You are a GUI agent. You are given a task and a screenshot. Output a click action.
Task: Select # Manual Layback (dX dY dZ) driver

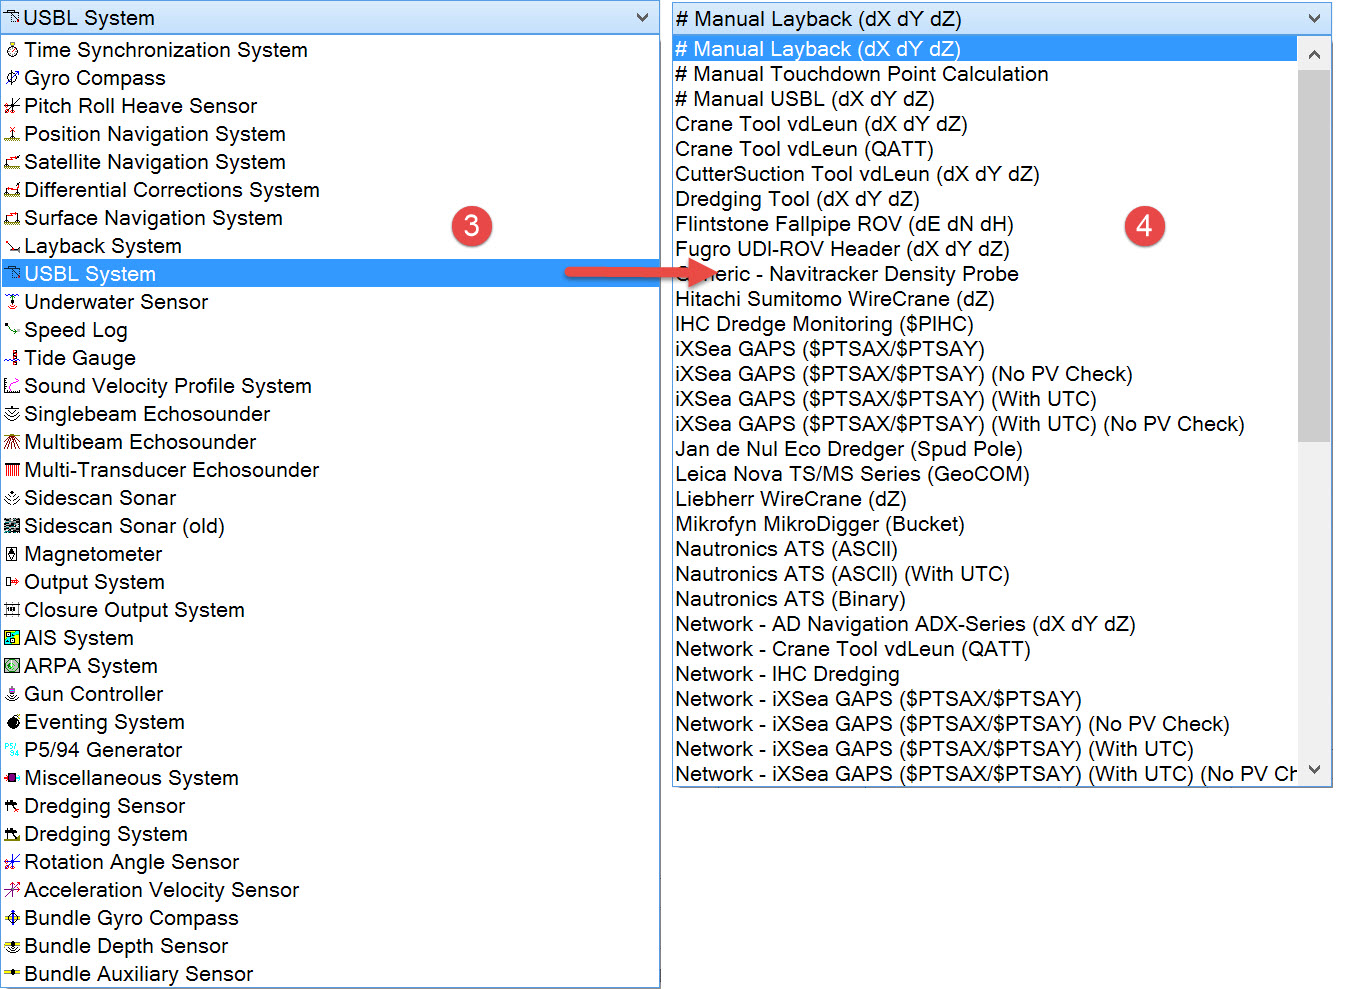point(985,49)
